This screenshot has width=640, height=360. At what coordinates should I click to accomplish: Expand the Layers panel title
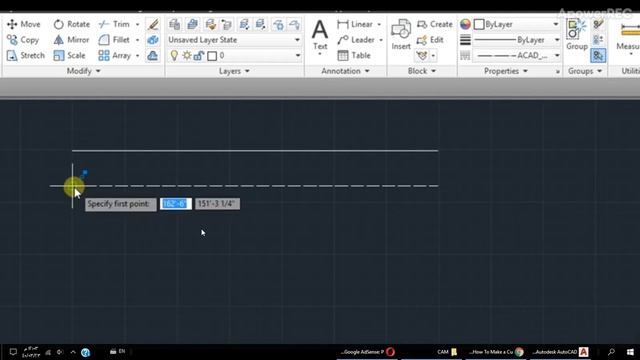click(234, 71)
